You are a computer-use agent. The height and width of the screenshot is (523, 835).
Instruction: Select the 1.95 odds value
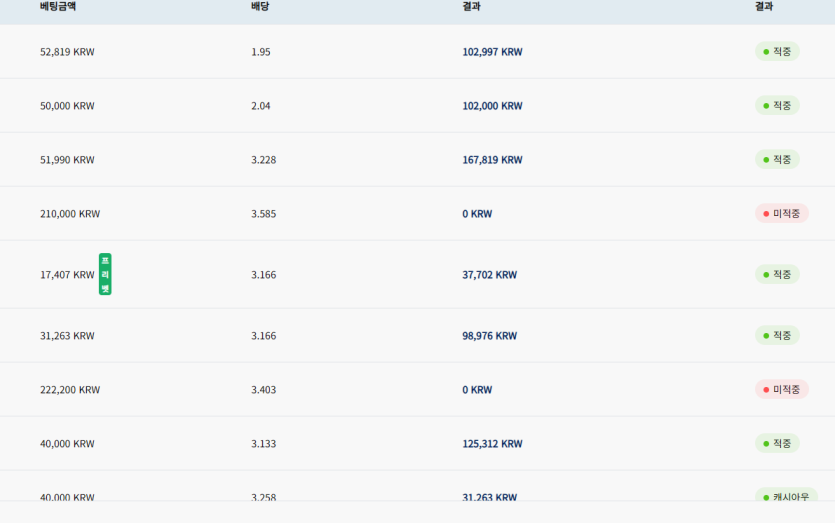261,52
